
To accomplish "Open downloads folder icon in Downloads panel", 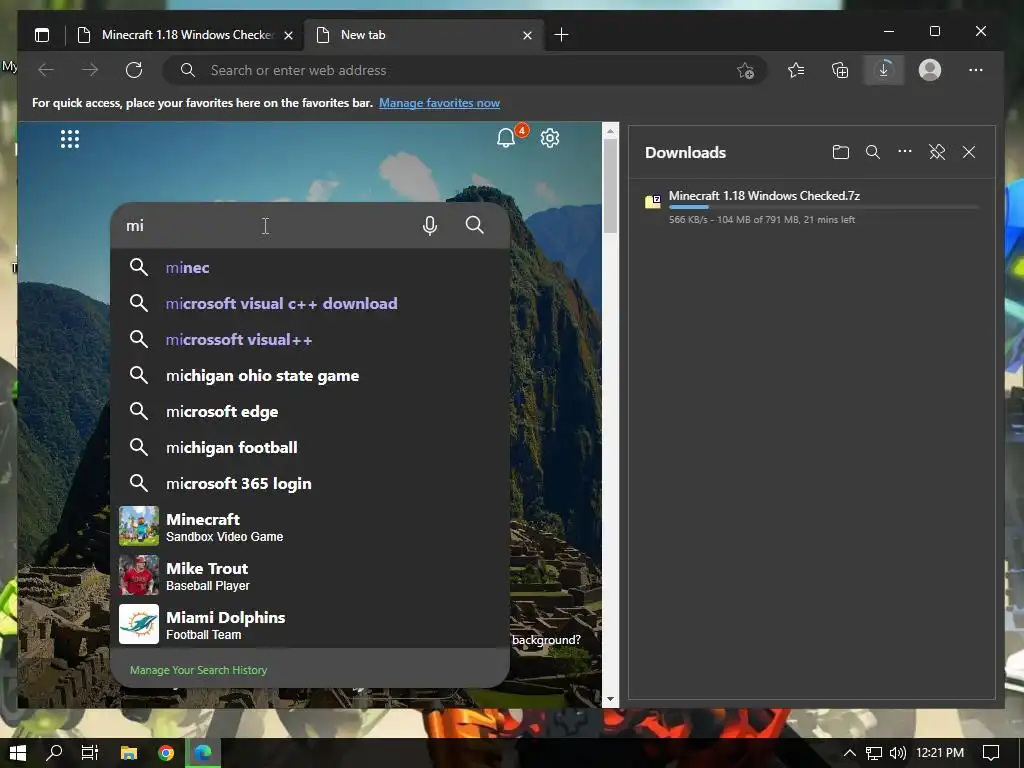I will pos(841,152).
